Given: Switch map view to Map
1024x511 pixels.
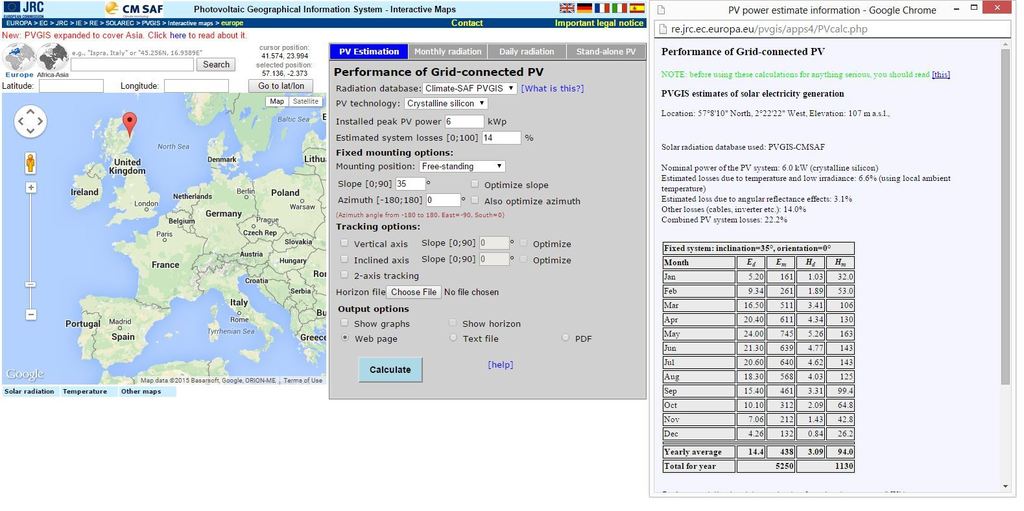Looking at the screenshot, I should pyautogui.click(x=277, y=102).
